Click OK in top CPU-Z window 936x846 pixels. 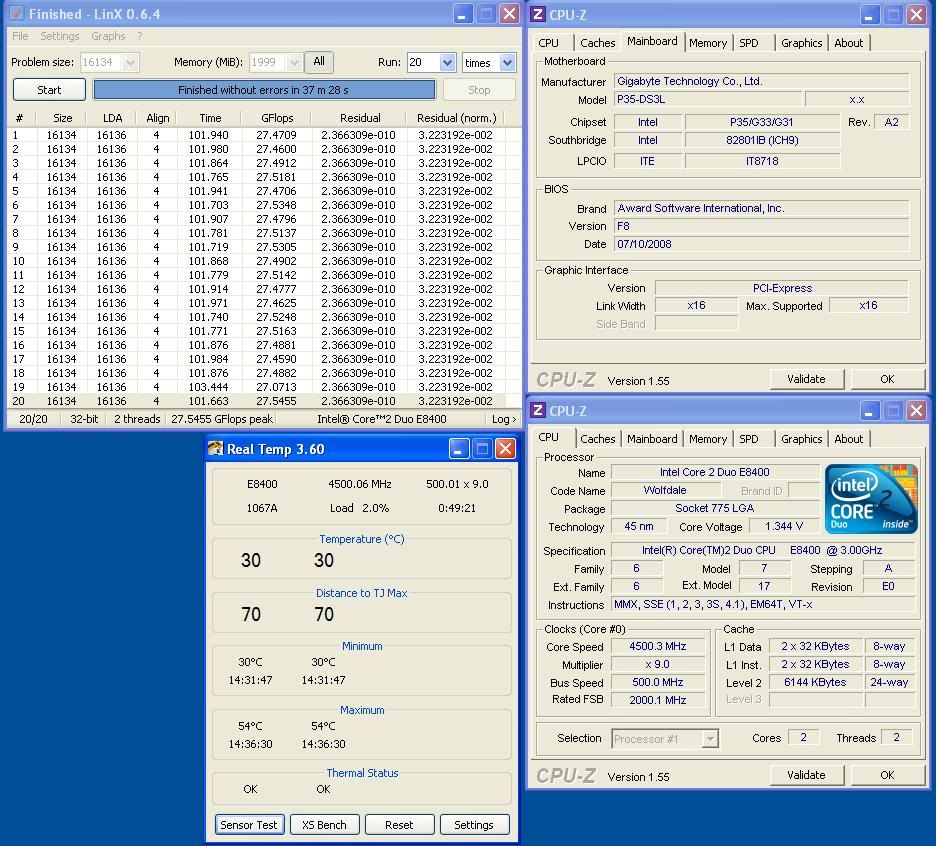[x=887, y=379]
